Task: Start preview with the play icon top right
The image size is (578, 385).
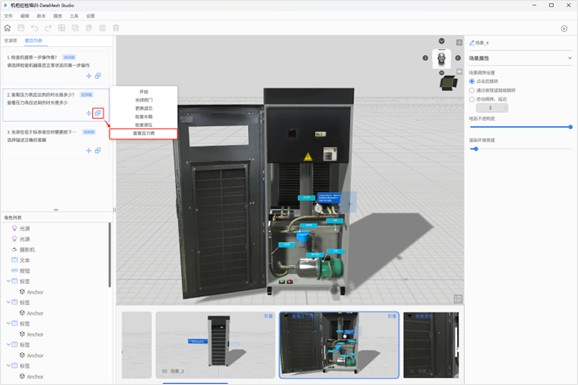Action: (x=564, y=28)
